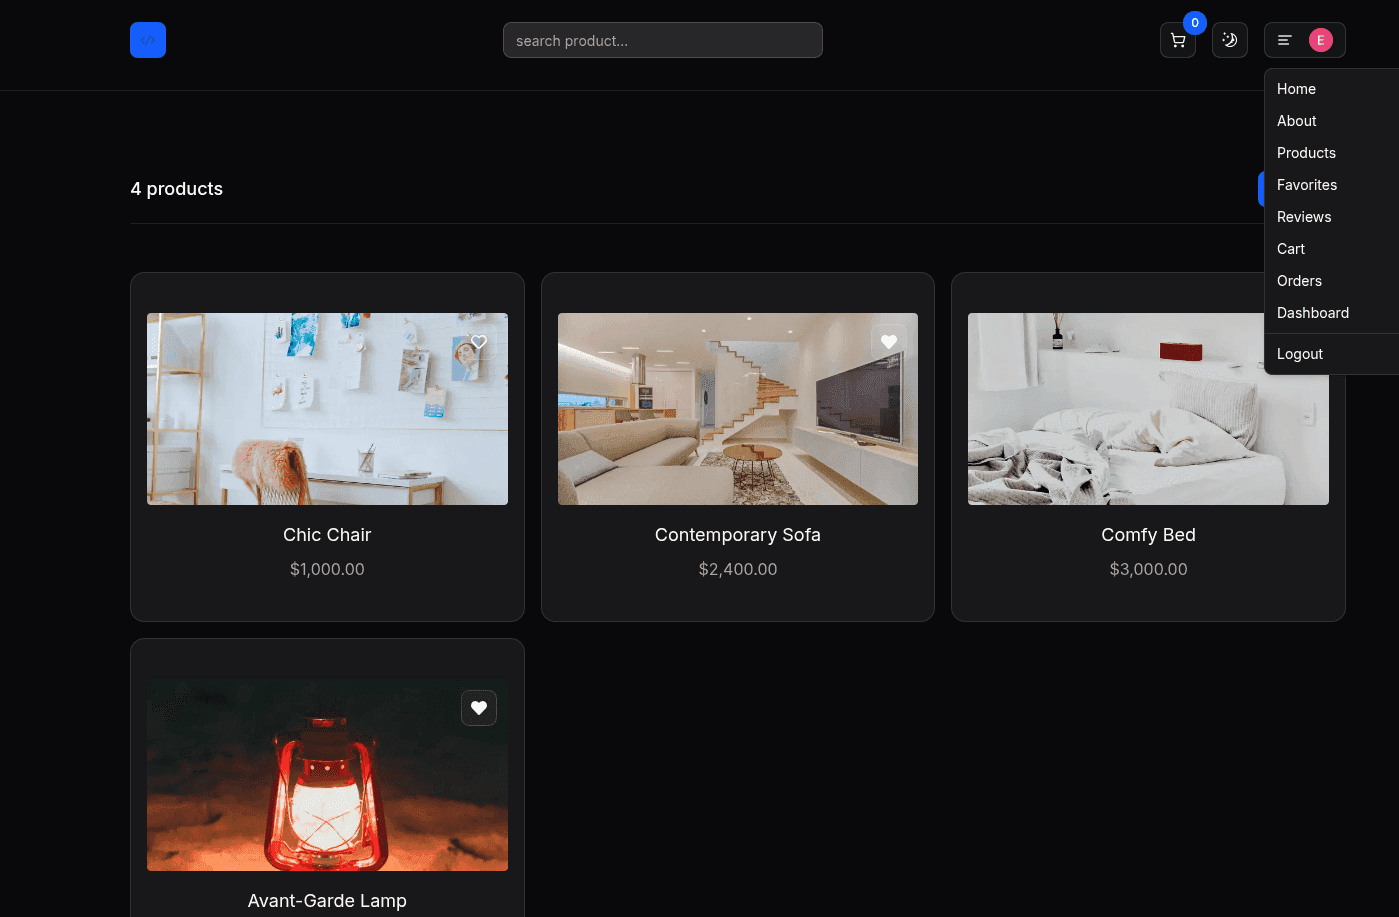Toggle dark mode with moon icon
1399x917 pixels.
(x=1229, y=40)
